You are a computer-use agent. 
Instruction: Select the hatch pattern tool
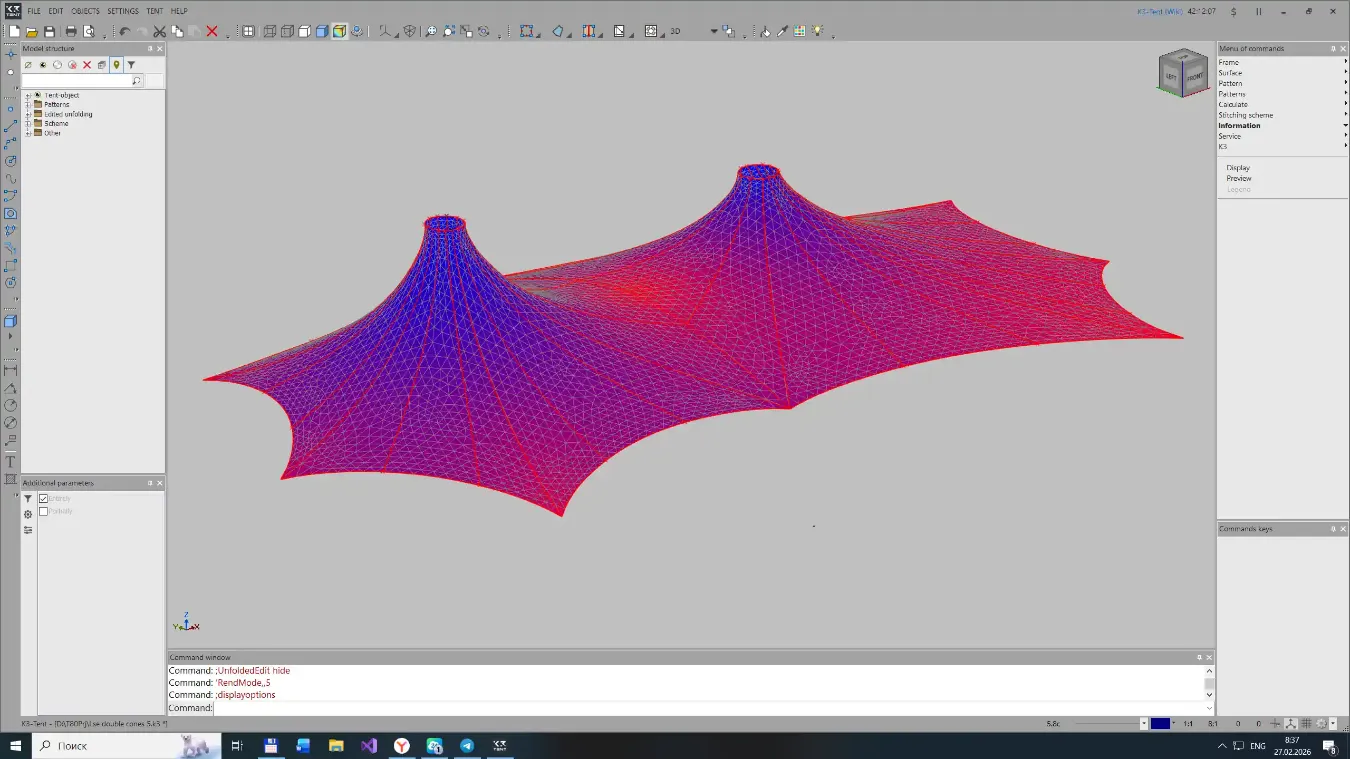coord(11,480)
